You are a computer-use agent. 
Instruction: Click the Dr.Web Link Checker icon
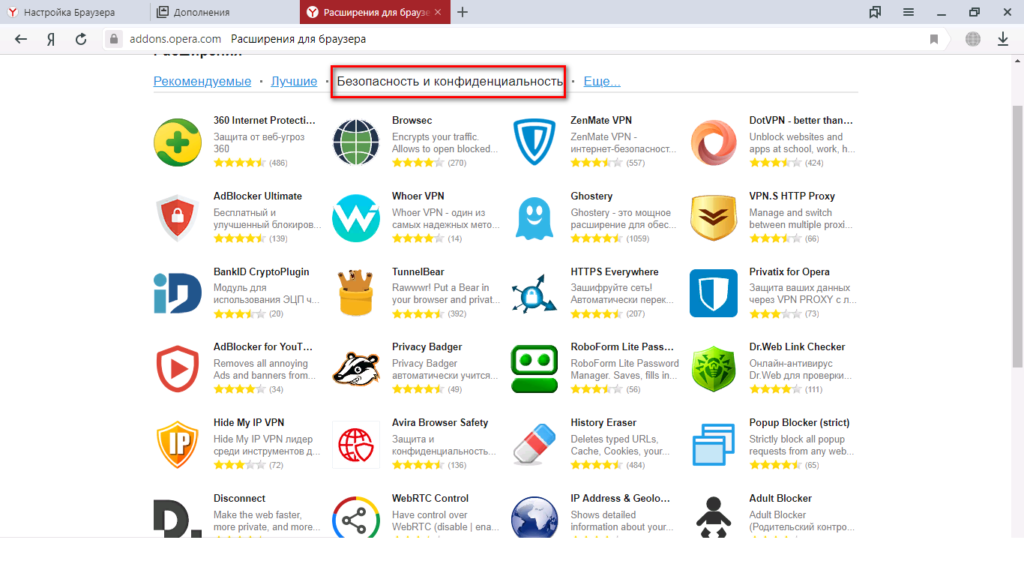(x=713, y=369)
